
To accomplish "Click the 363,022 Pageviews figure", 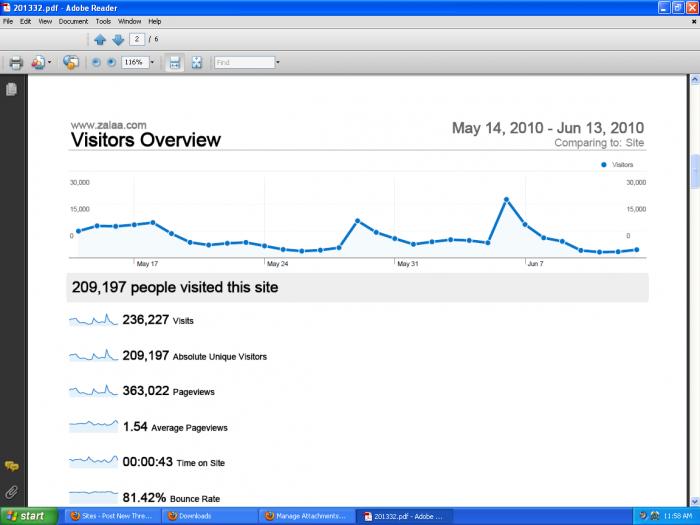I will pyautogui.click(x=169, y=391).
